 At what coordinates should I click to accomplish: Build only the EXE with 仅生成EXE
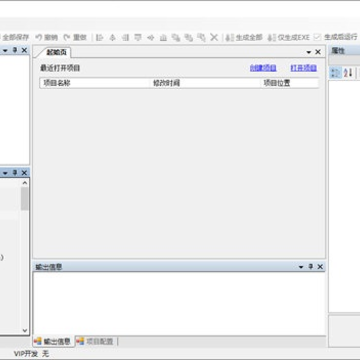pyautogui.click(x=289, y=37)
